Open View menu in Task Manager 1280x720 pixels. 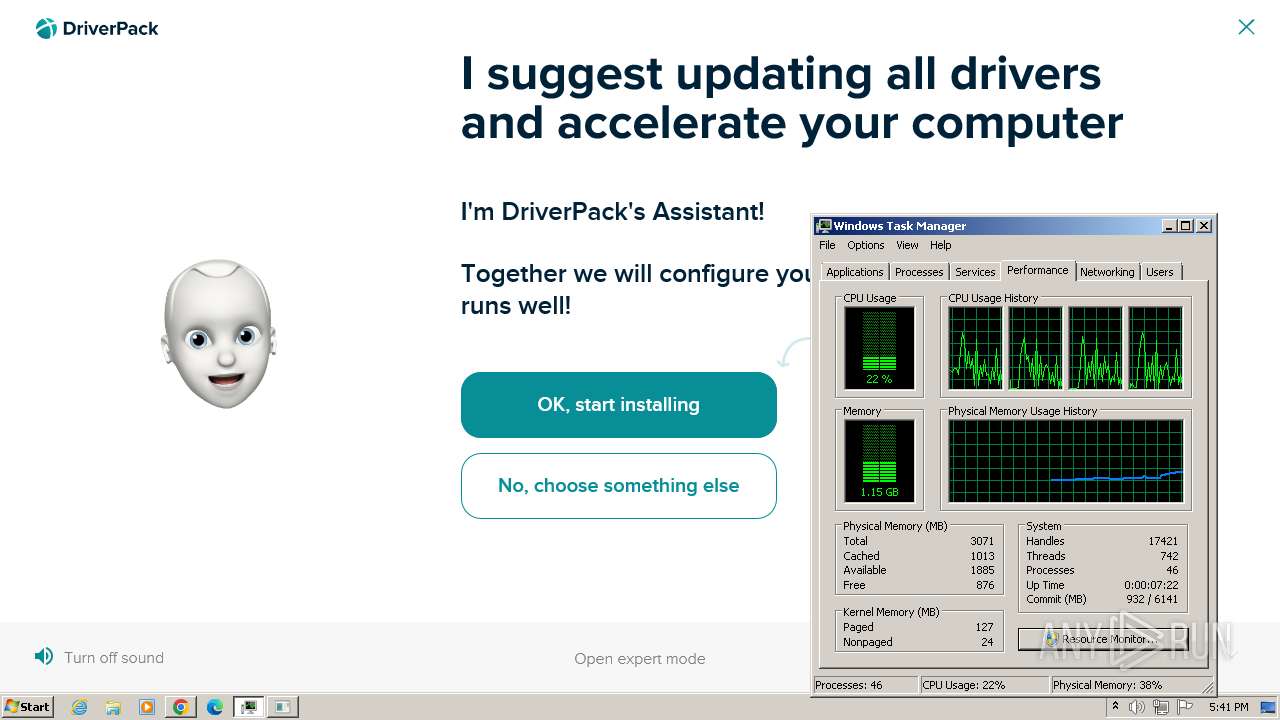[x=907, y=245]
